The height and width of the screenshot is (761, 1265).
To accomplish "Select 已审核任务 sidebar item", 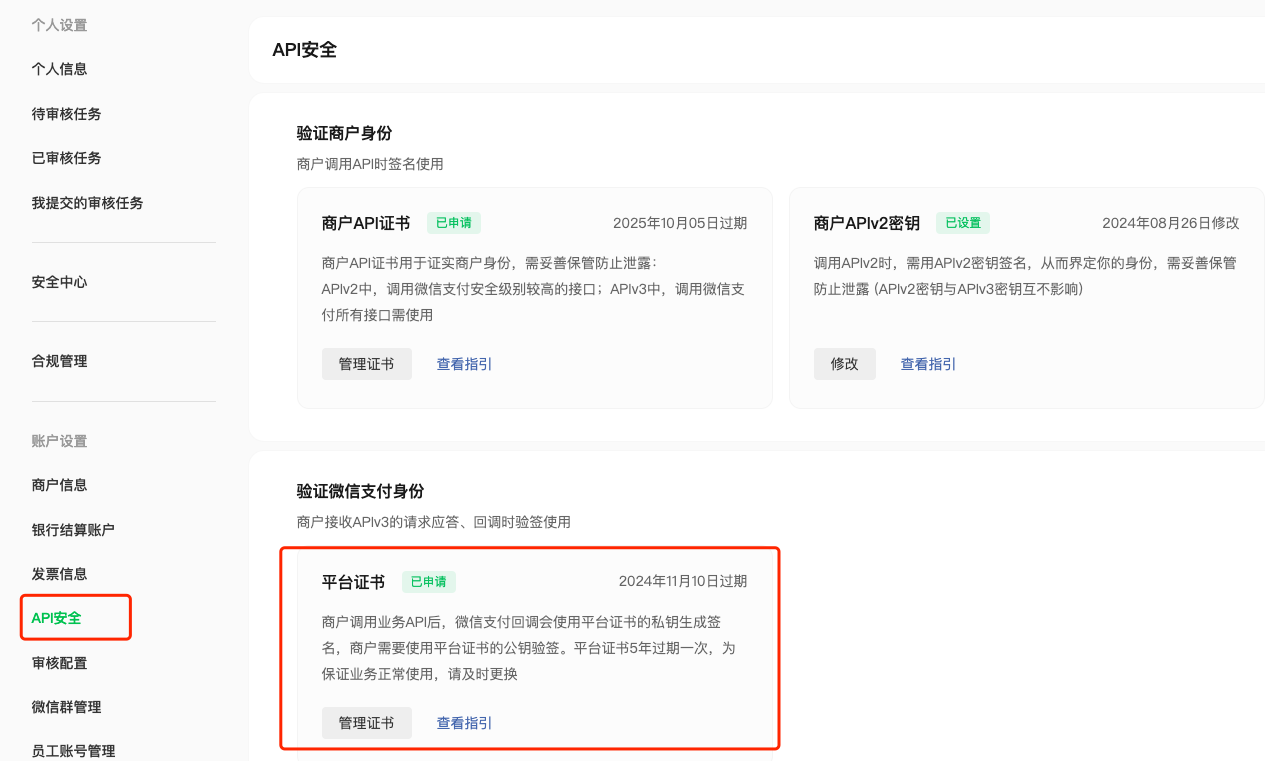I will [x=66, y=158].
